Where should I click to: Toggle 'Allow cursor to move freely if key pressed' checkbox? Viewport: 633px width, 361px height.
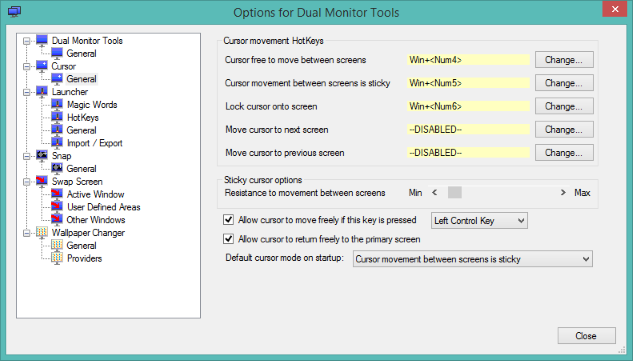point(228,220)
